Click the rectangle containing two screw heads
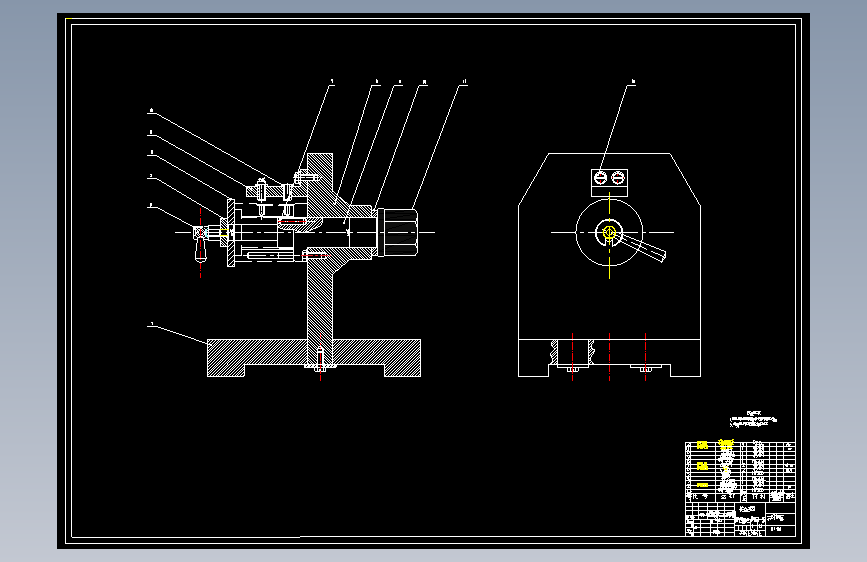867x562 pixels. pos(609,183)
